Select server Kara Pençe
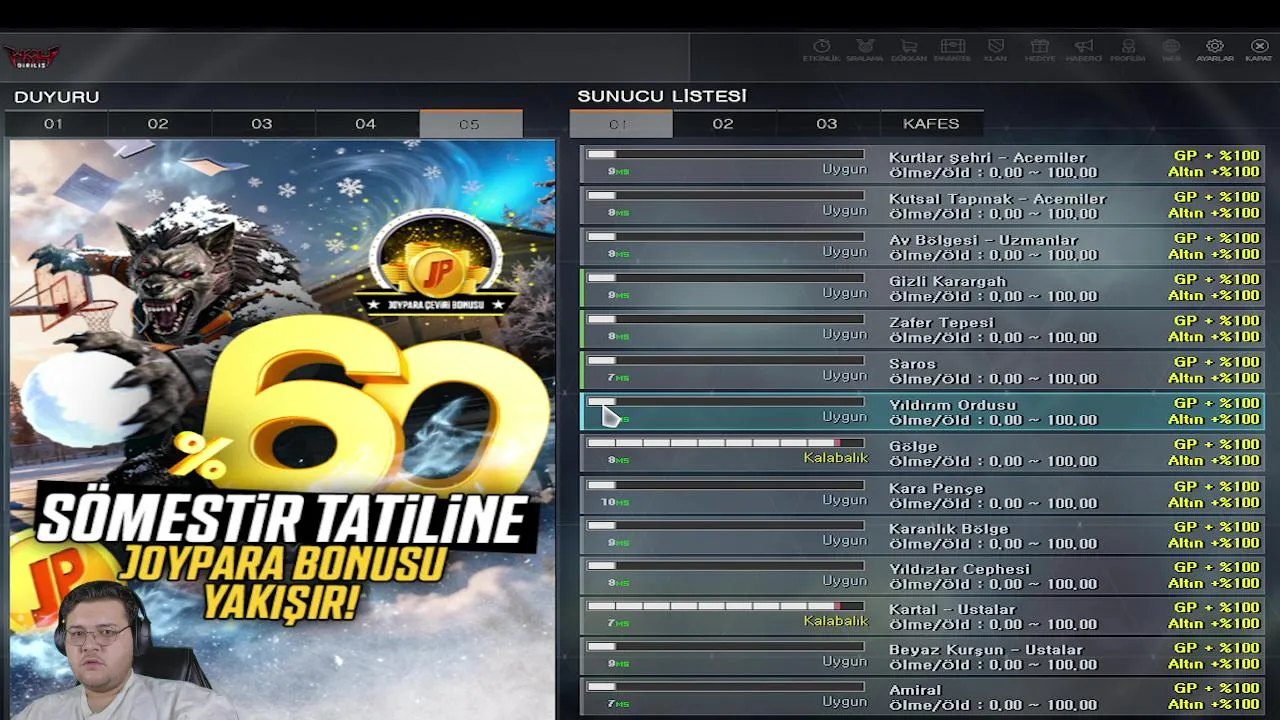Screen dimensions: 1280x720 922,495
